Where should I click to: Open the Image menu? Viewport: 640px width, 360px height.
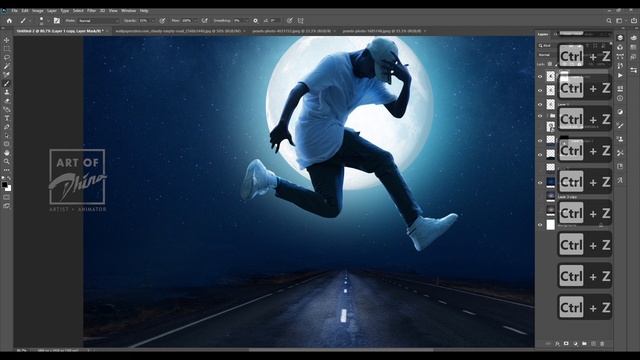coord(38,11)
